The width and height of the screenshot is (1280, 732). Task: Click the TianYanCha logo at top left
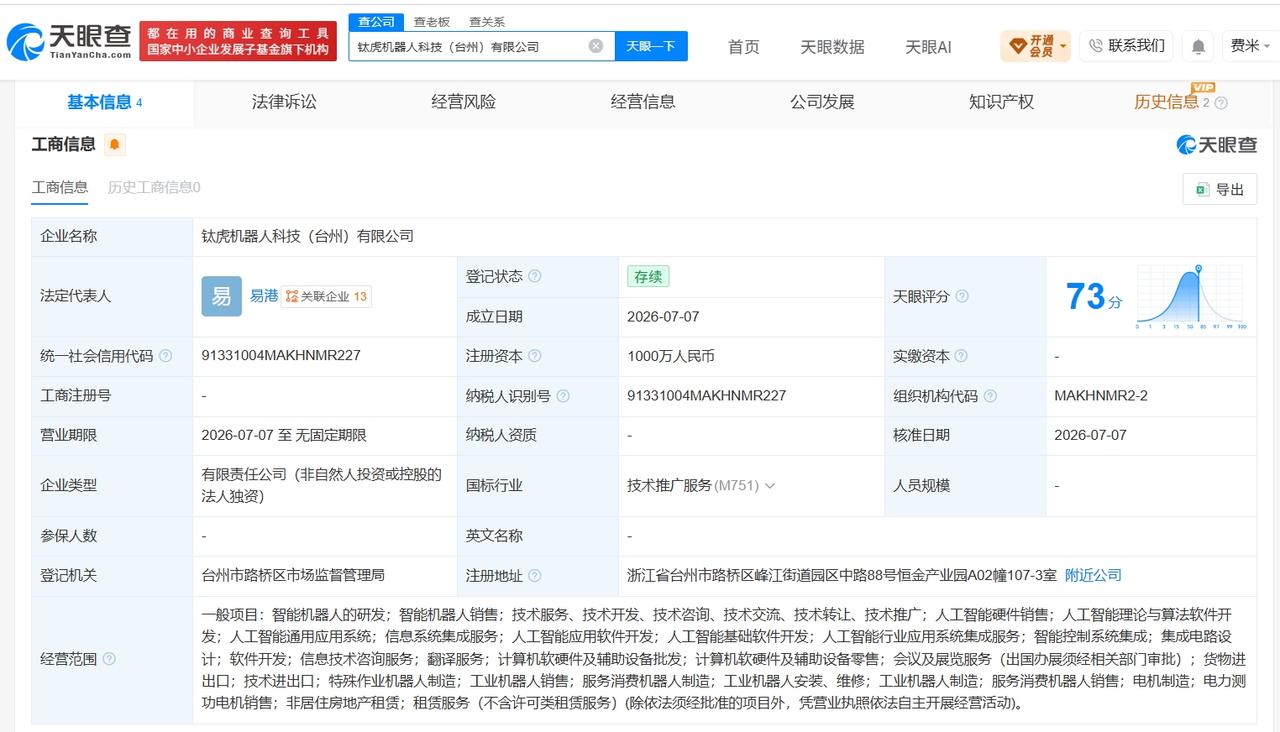click(x=68, y=42)
